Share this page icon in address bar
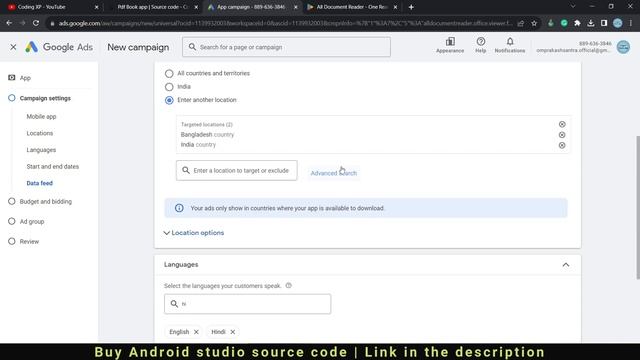Viewport: 640px width, 360px height. click(521, 23)
